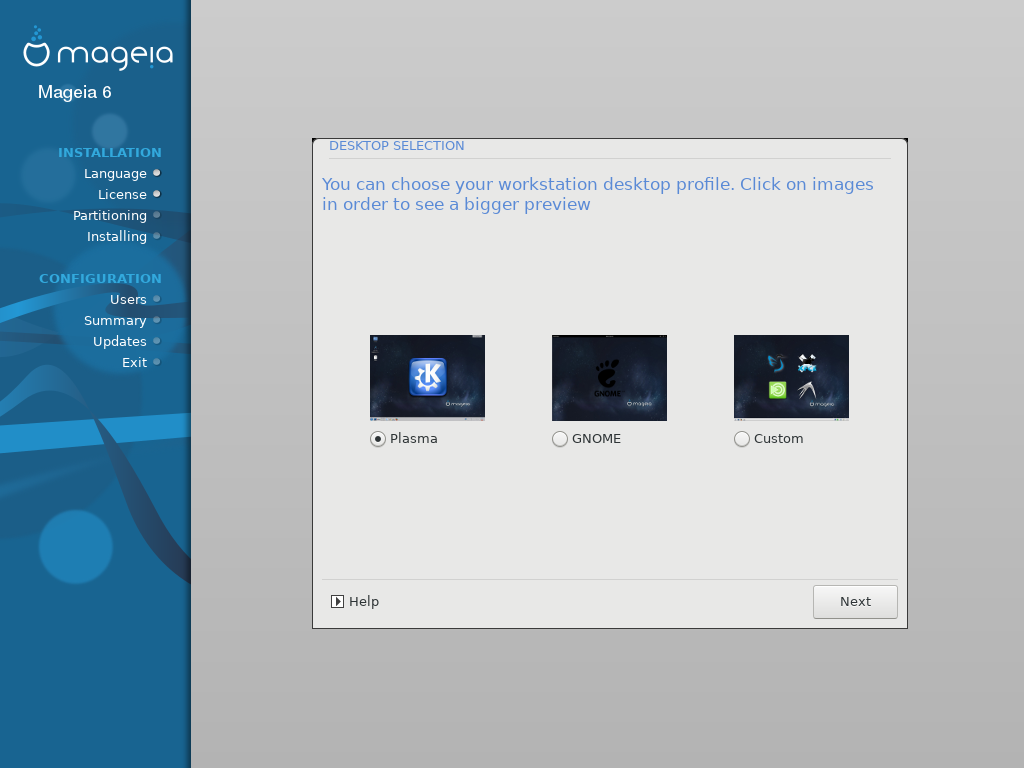Expand the Help section
The width and height of the screenshot is (1024, 768).
coord(355,601)
